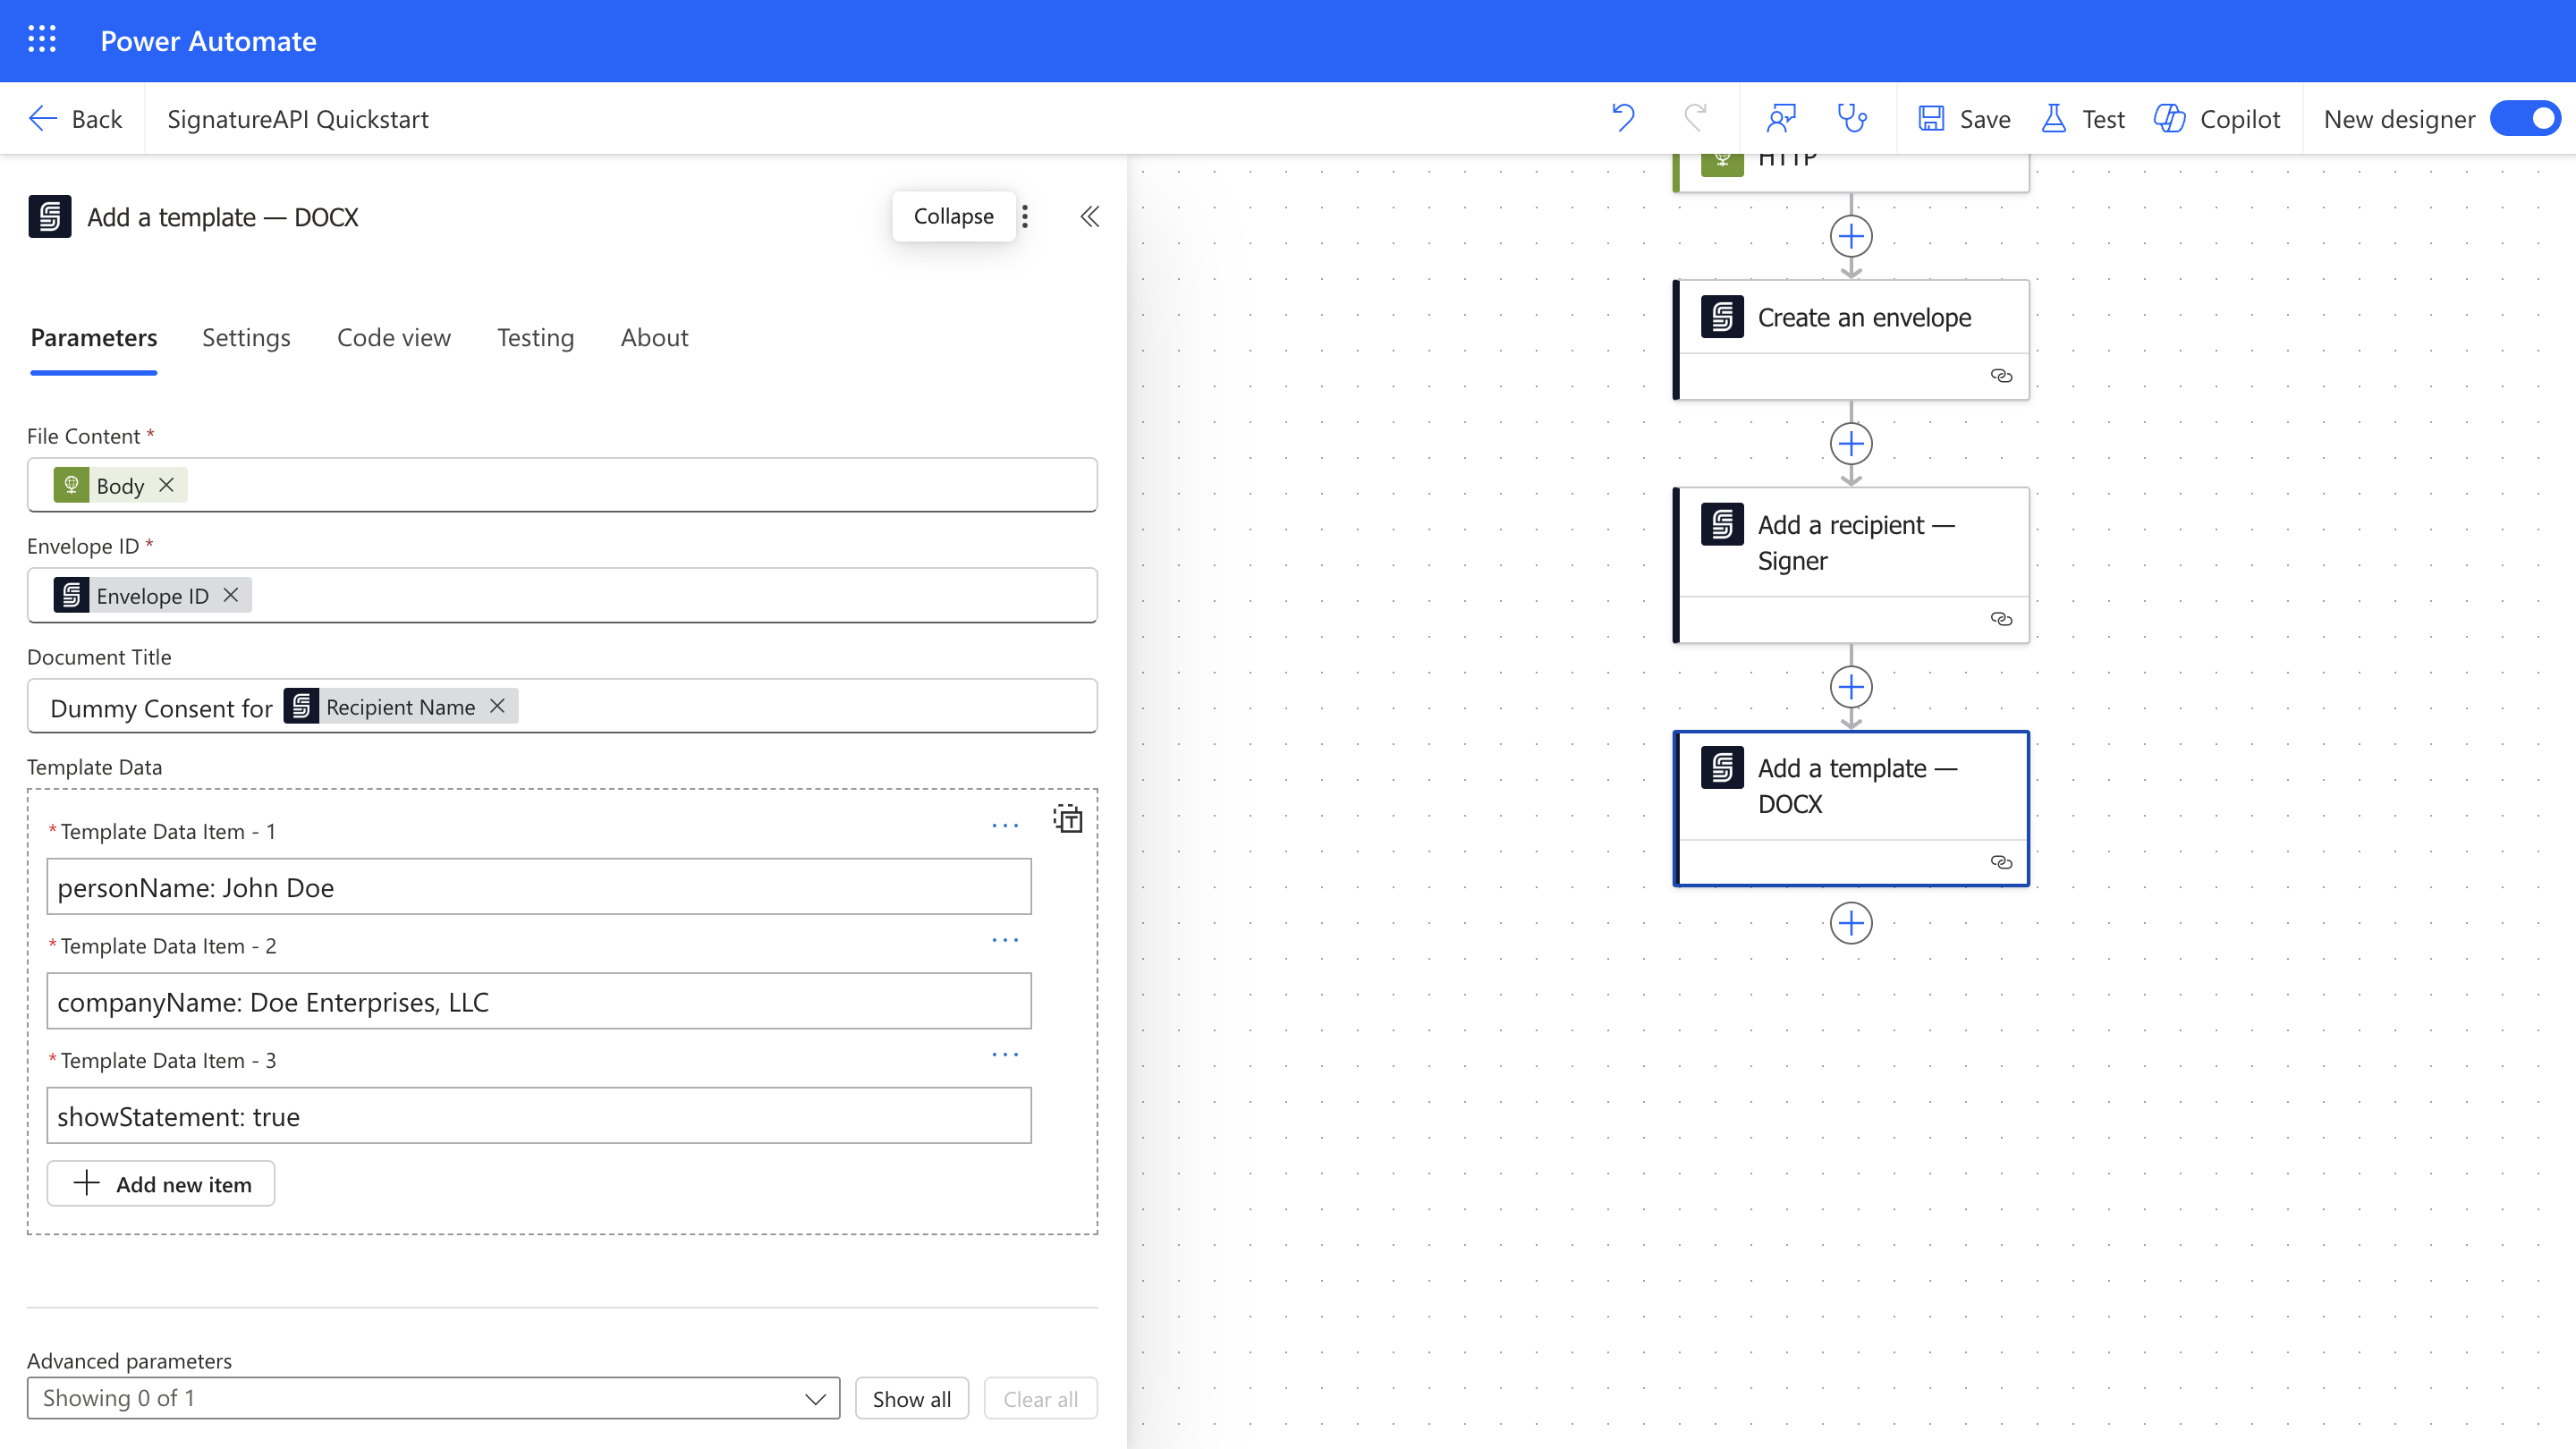Collapse panel with double chevron icon

[1089, 217]
